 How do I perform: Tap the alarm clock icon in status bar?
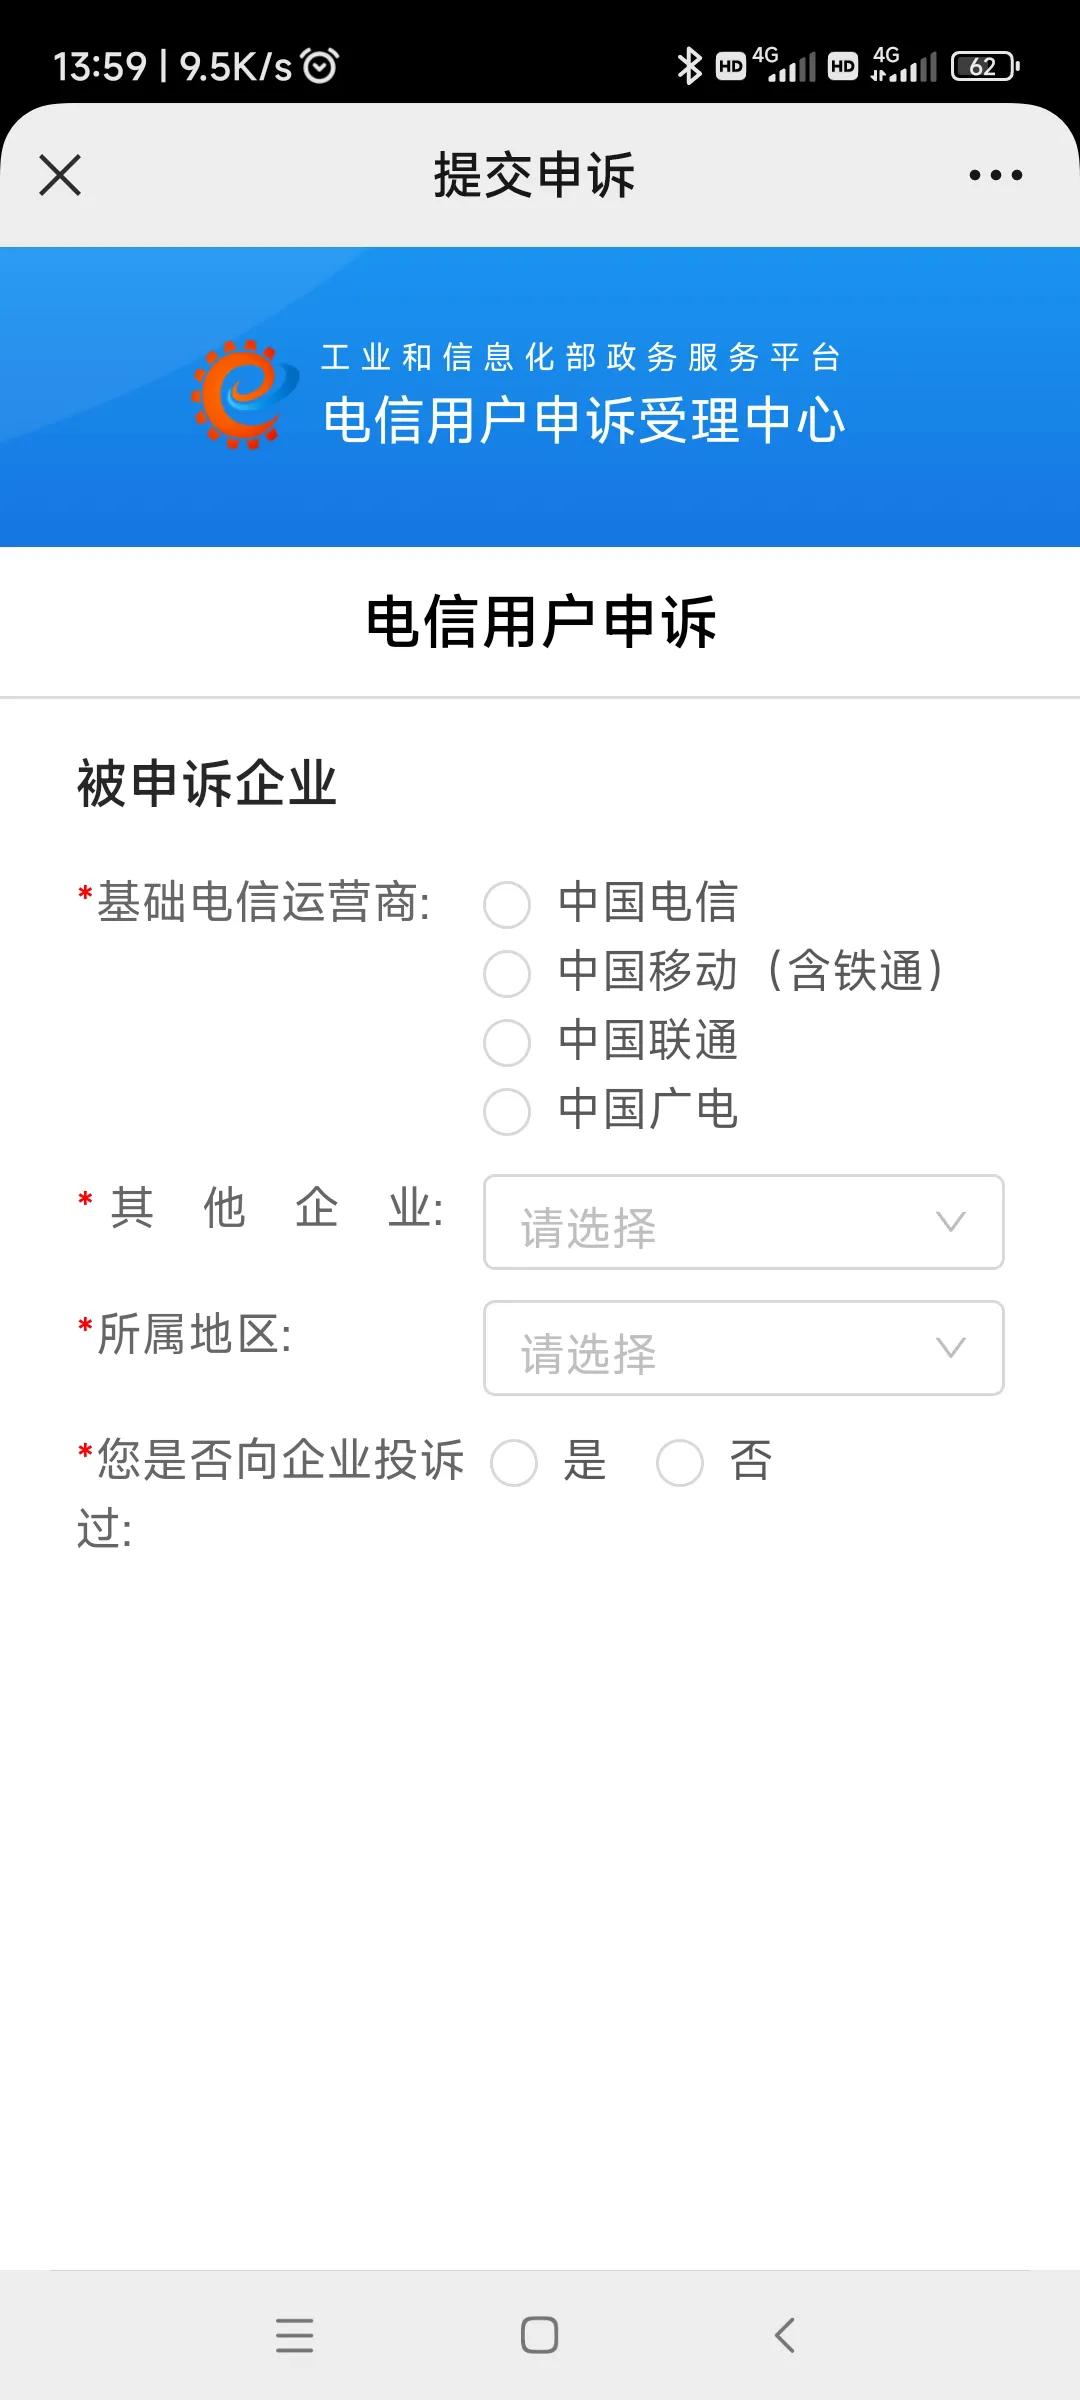click(x=318, y=63)
